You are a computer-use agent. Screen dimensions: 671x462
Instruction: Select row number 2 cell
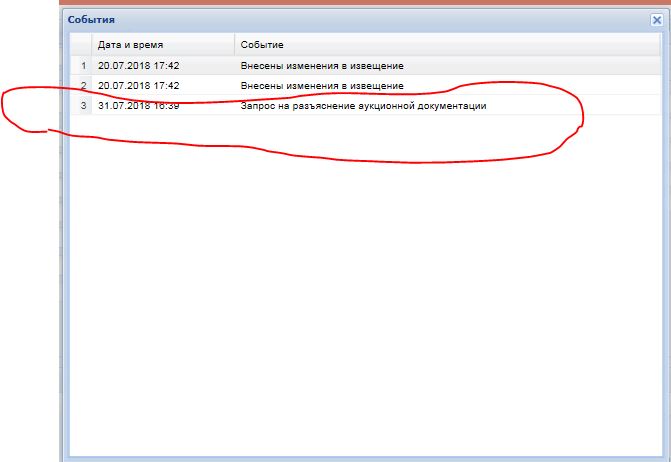[83, 86]
